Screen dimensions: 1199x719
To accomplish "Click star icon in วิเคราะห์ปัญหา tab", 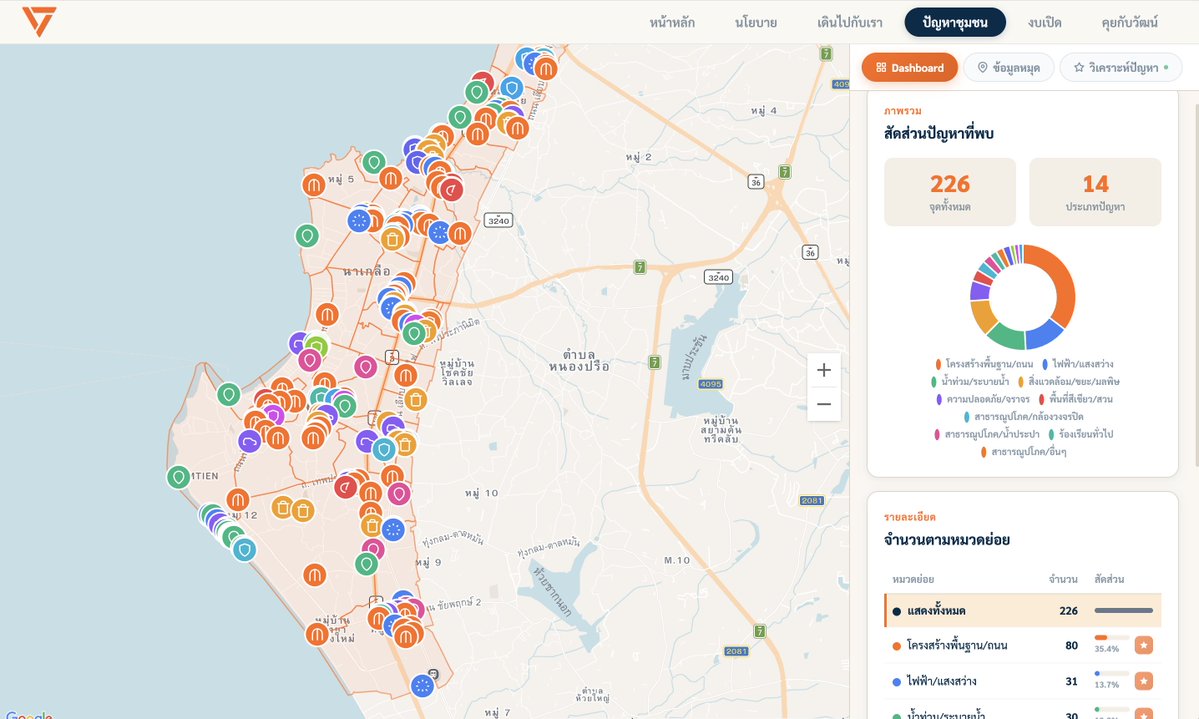I will 1079,67.
